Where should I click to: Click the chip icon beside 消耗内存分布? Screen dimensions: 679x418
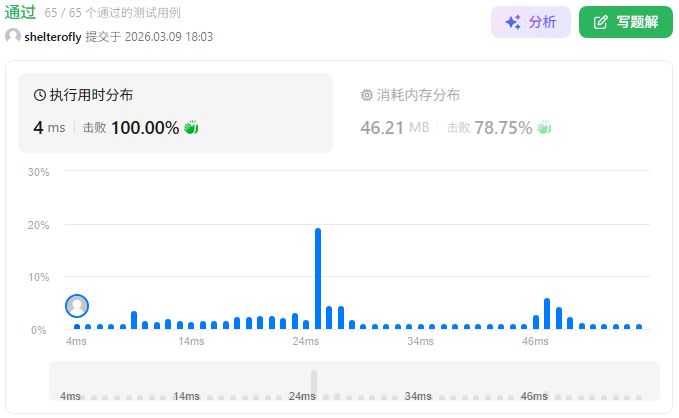[366, 95]
